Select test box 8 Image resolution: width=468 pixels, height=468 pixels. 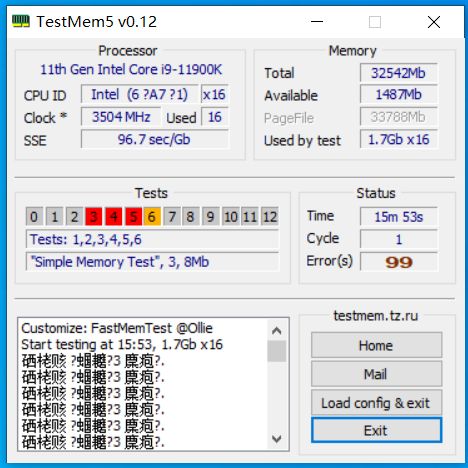(191, 217)
